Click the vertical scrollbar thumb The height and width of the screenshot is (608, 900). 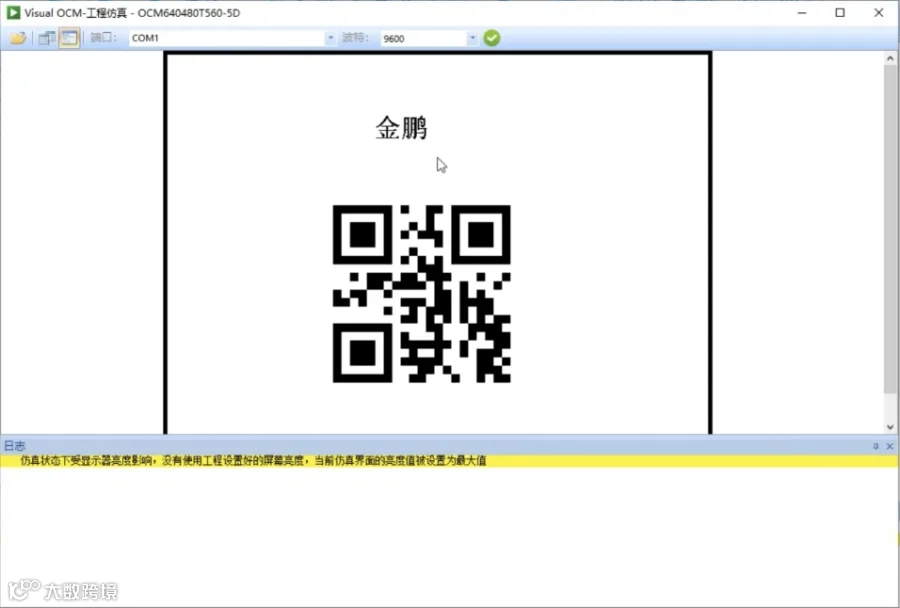click(x=890, y=230)
